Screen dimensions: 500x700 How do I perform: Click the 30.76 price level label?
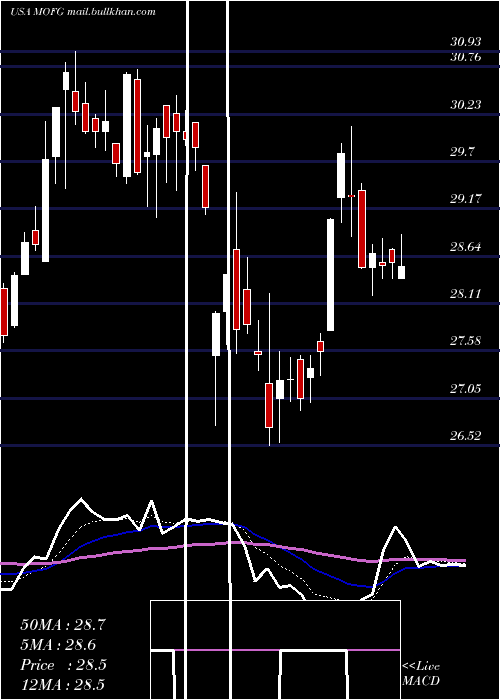click(x=466, y=57)
